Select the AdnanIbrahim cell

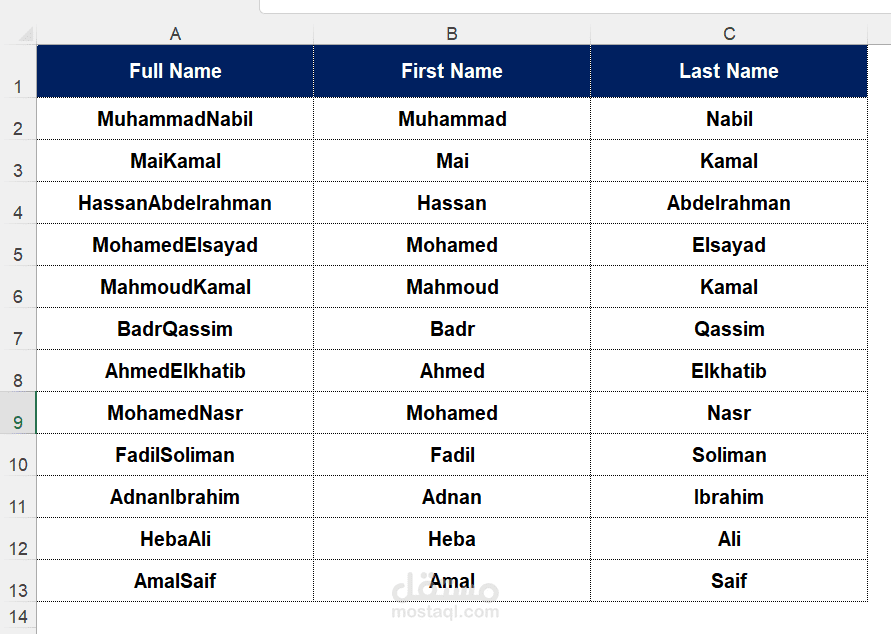[x=175, y=497]
